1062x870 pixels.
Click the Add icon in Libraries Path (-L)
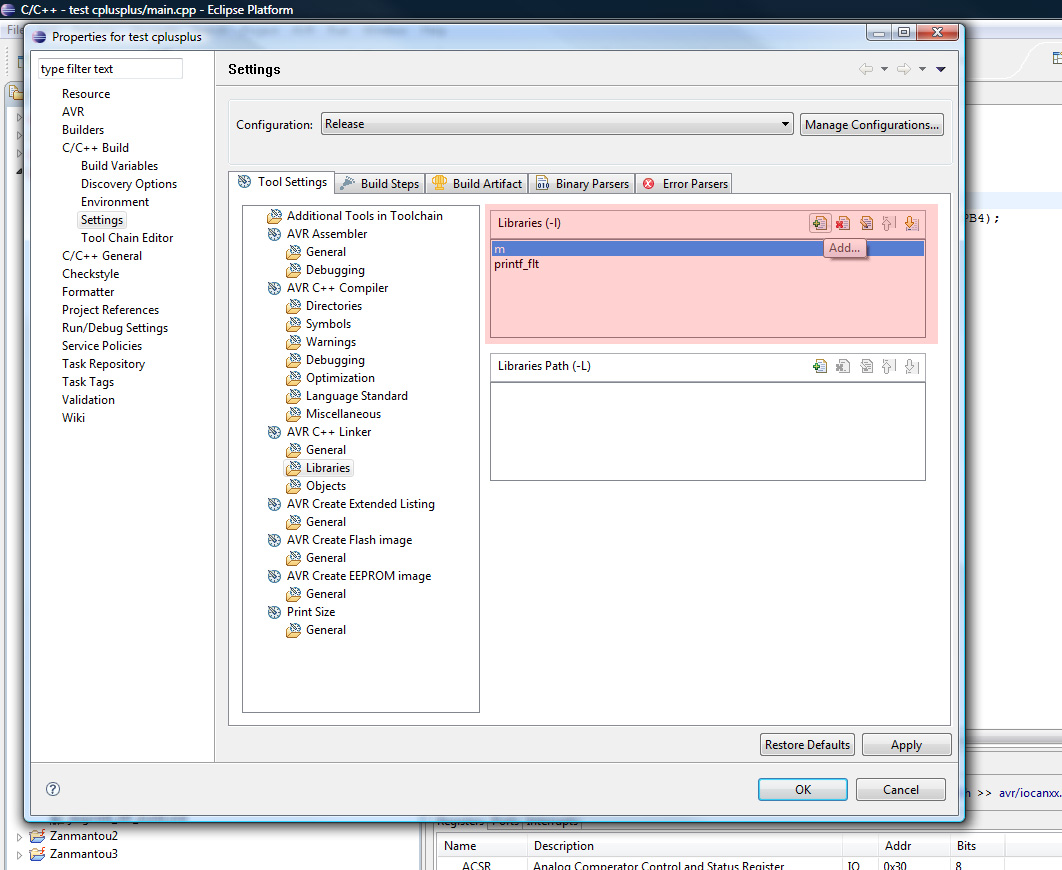820,366
